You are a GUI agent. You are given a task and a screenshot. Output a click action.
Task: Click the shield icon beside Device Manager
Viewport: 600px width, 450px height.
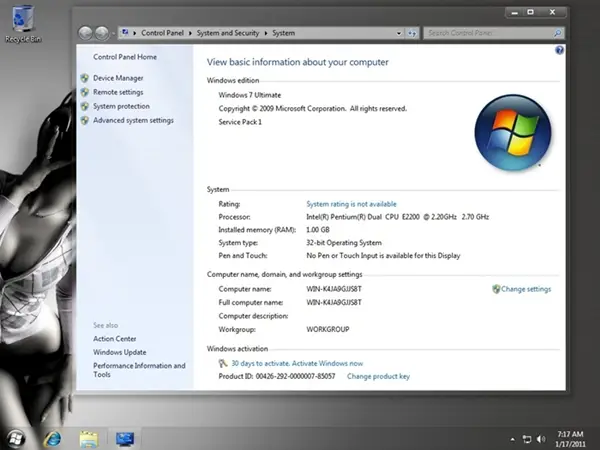pos(85,78)
